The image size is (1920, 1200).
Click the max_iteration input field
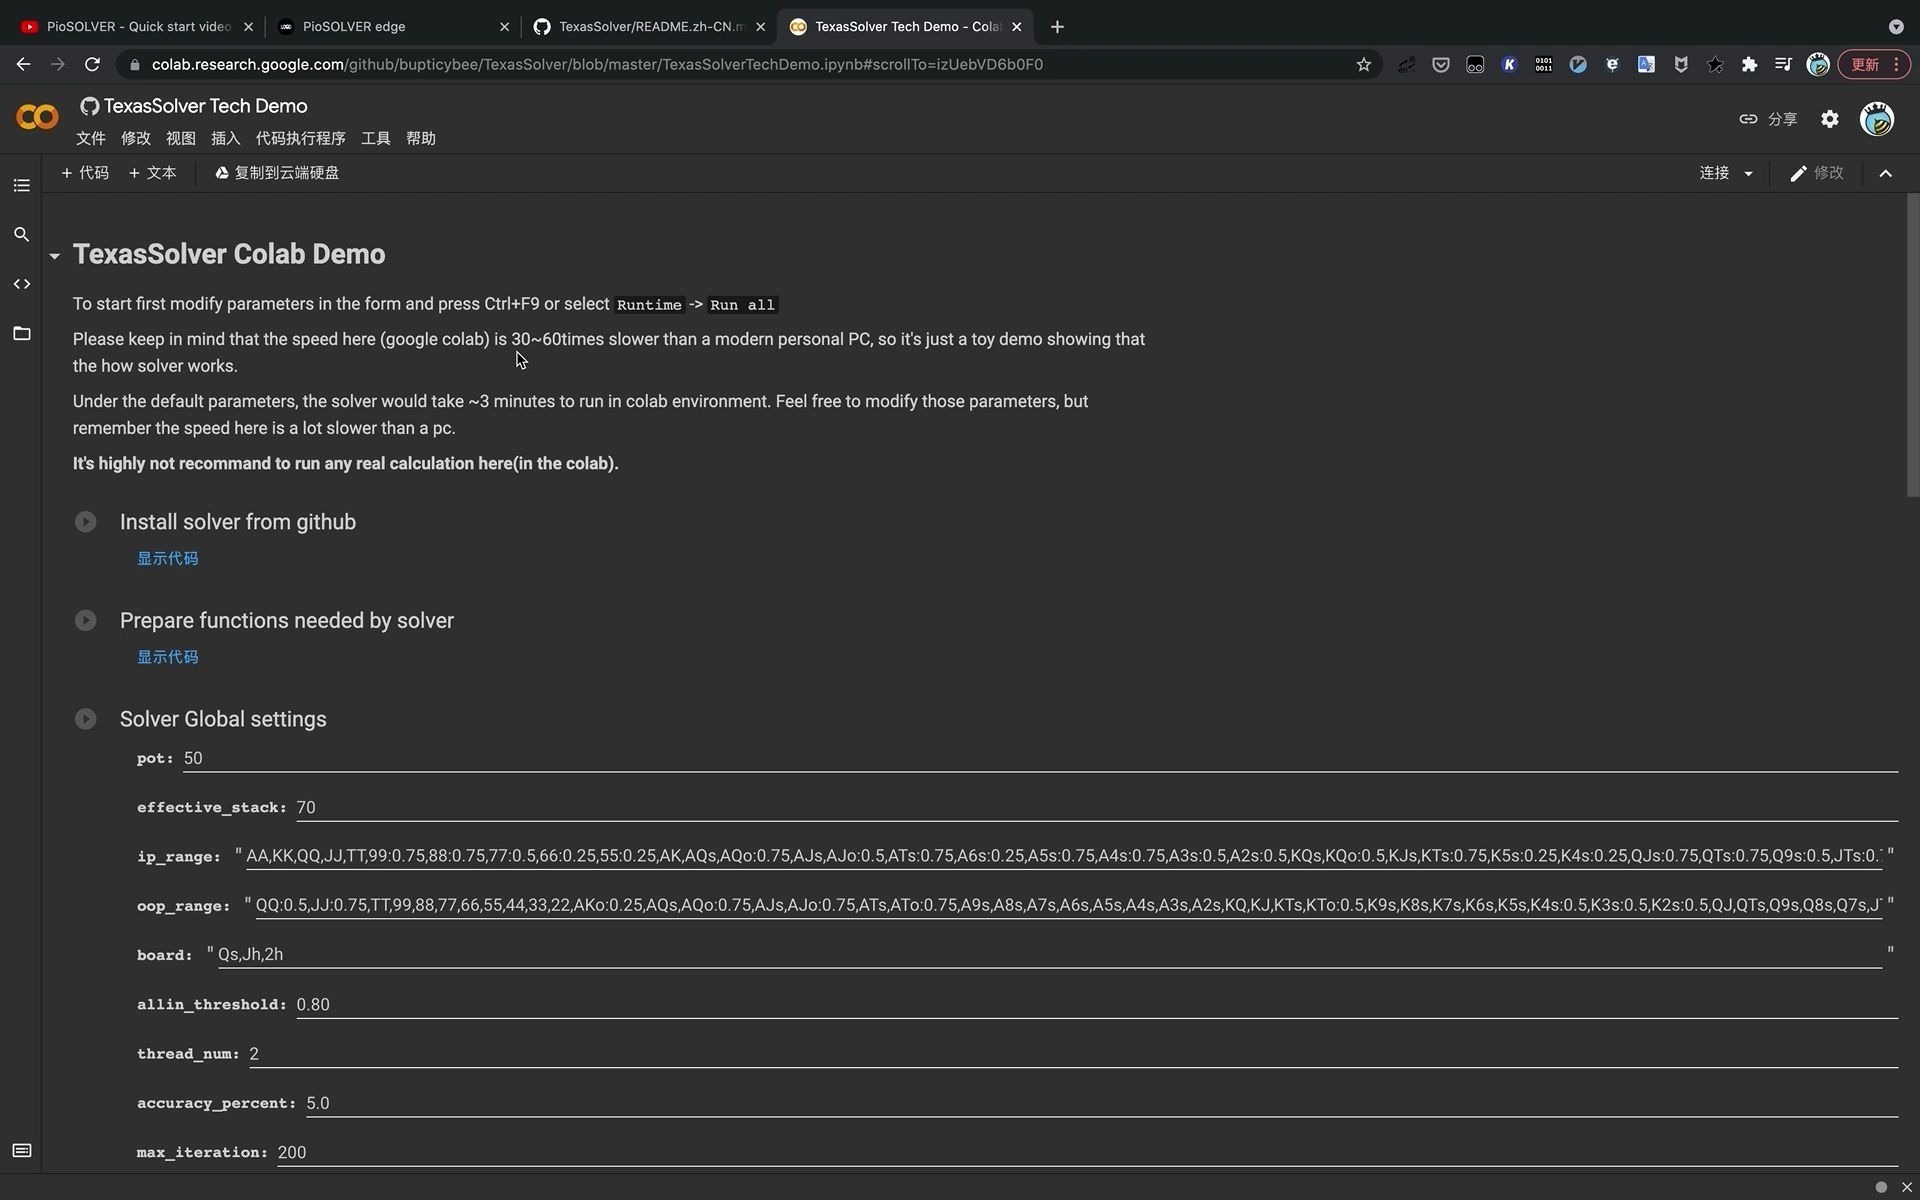pyautogui.click(x=1087, y=1152)
